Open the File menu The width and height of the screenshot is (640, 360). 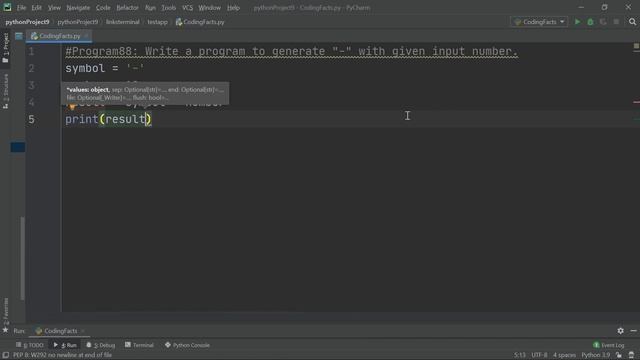[x=21, y=8]
